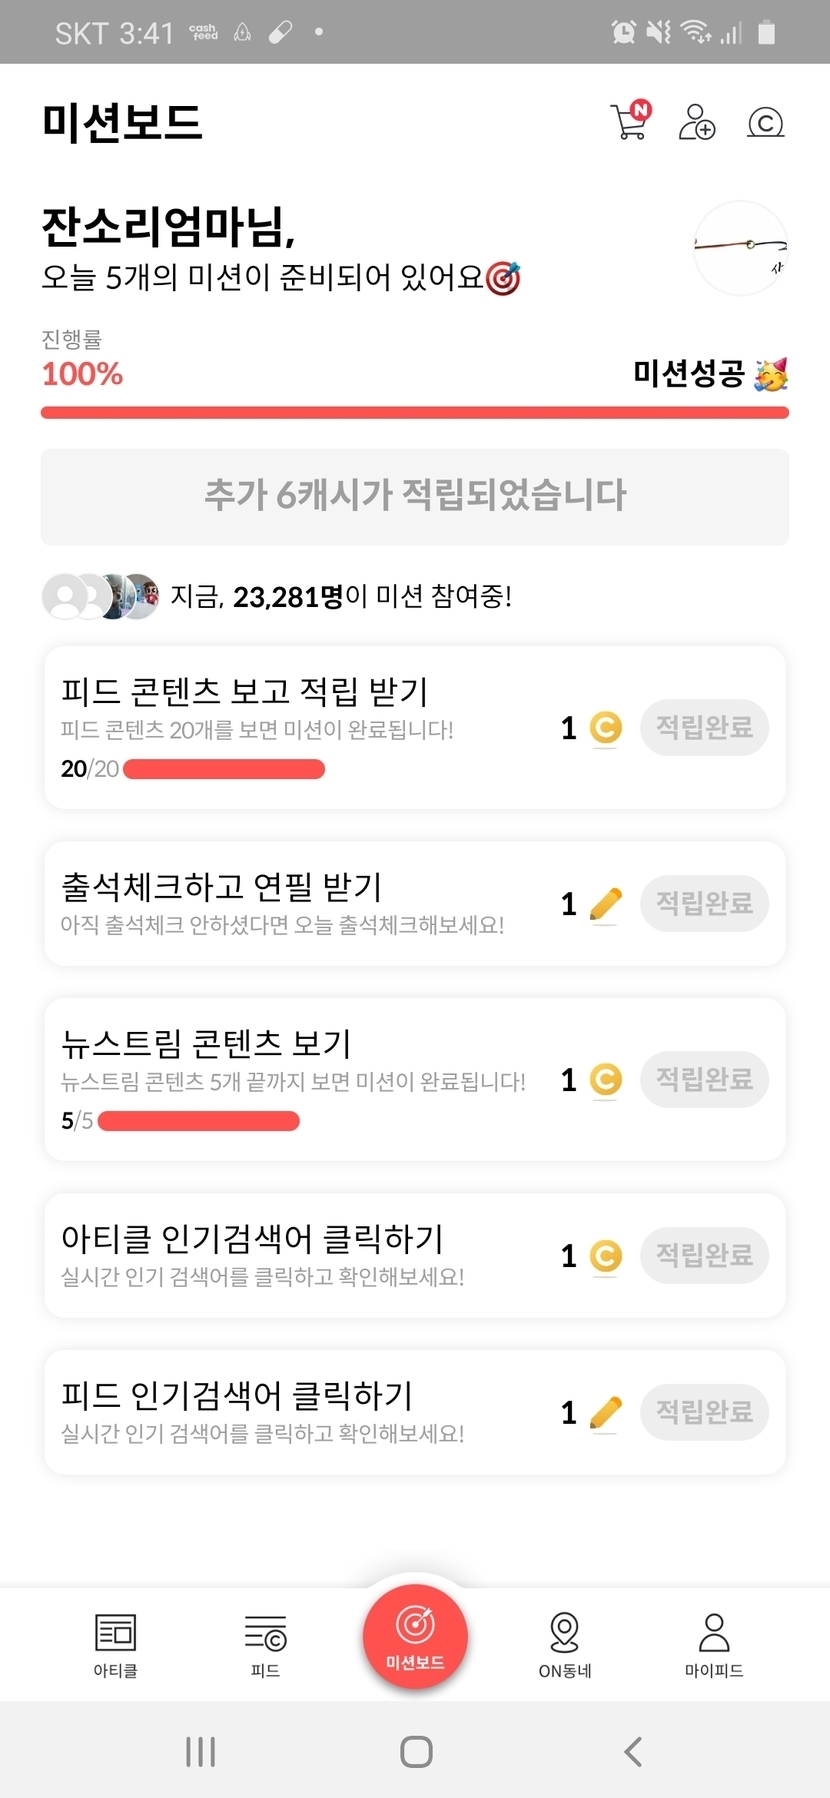Tap the mission participants avatars
Image resolution: width=830 pixels, height=1798 pixels.
tap(100, 597)
